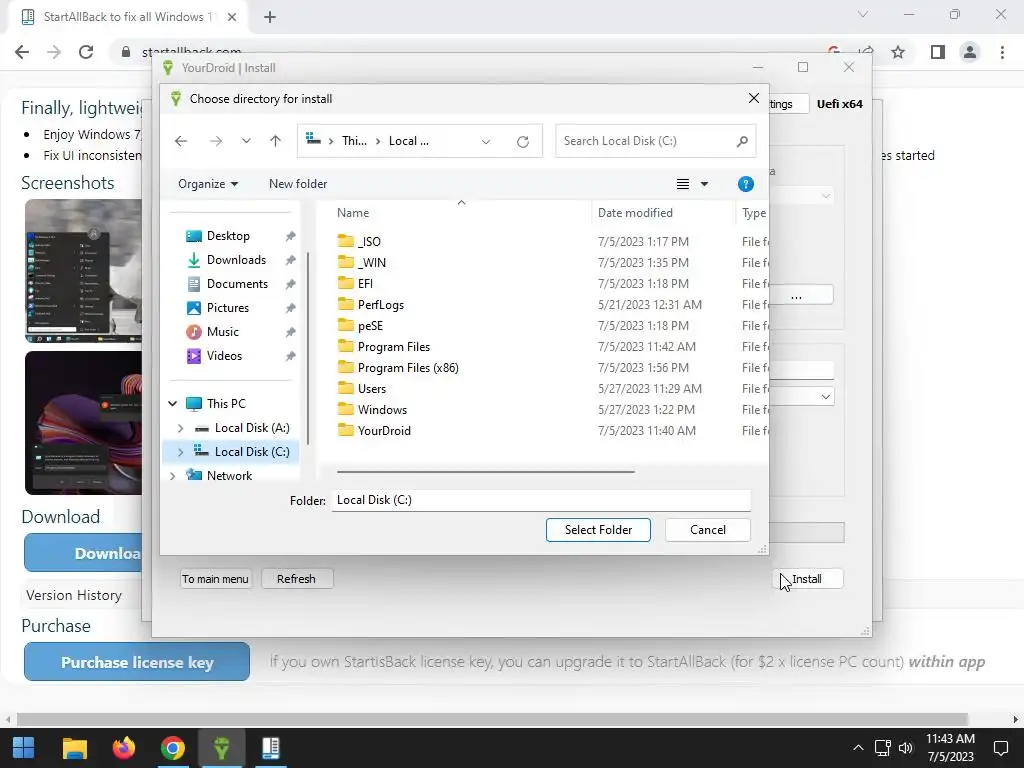
Task: Click To main menu in YourDroid
Action: click(x=215, y=579)
